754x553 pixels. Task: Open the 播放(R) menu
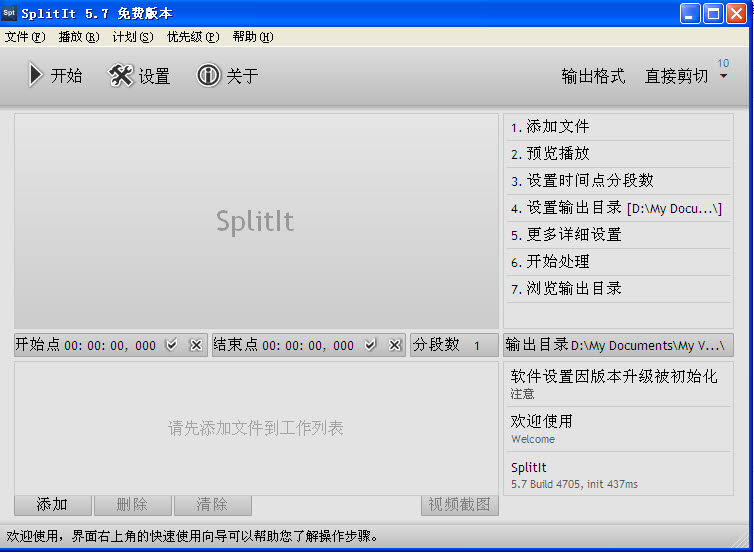(79, 37)
